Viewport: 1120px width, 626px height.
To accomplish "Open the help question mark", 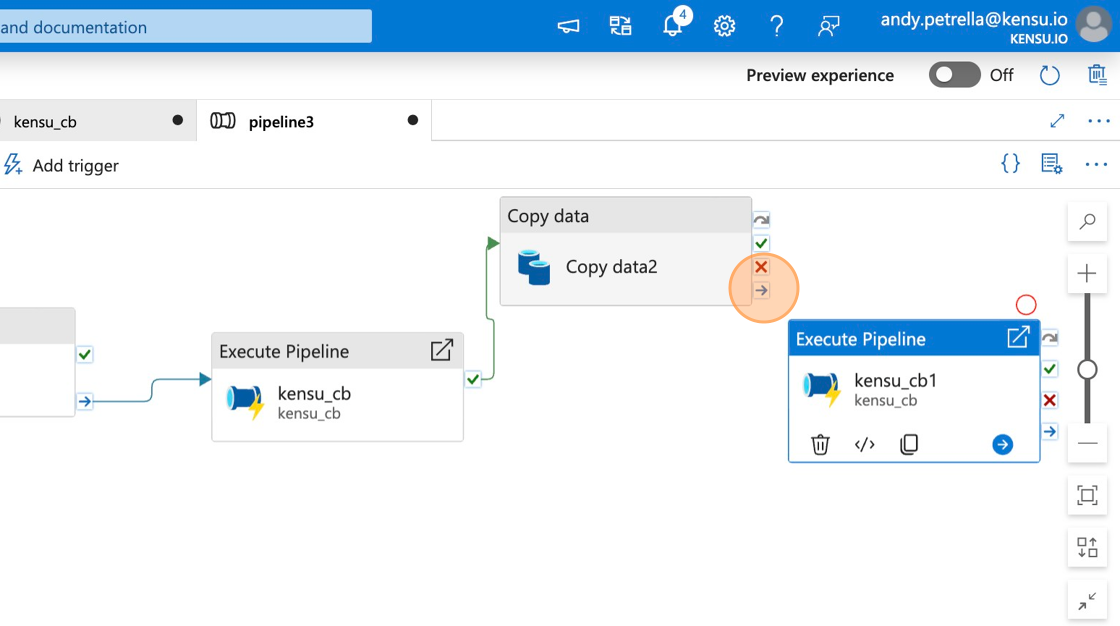I will (x=776, y=26).
